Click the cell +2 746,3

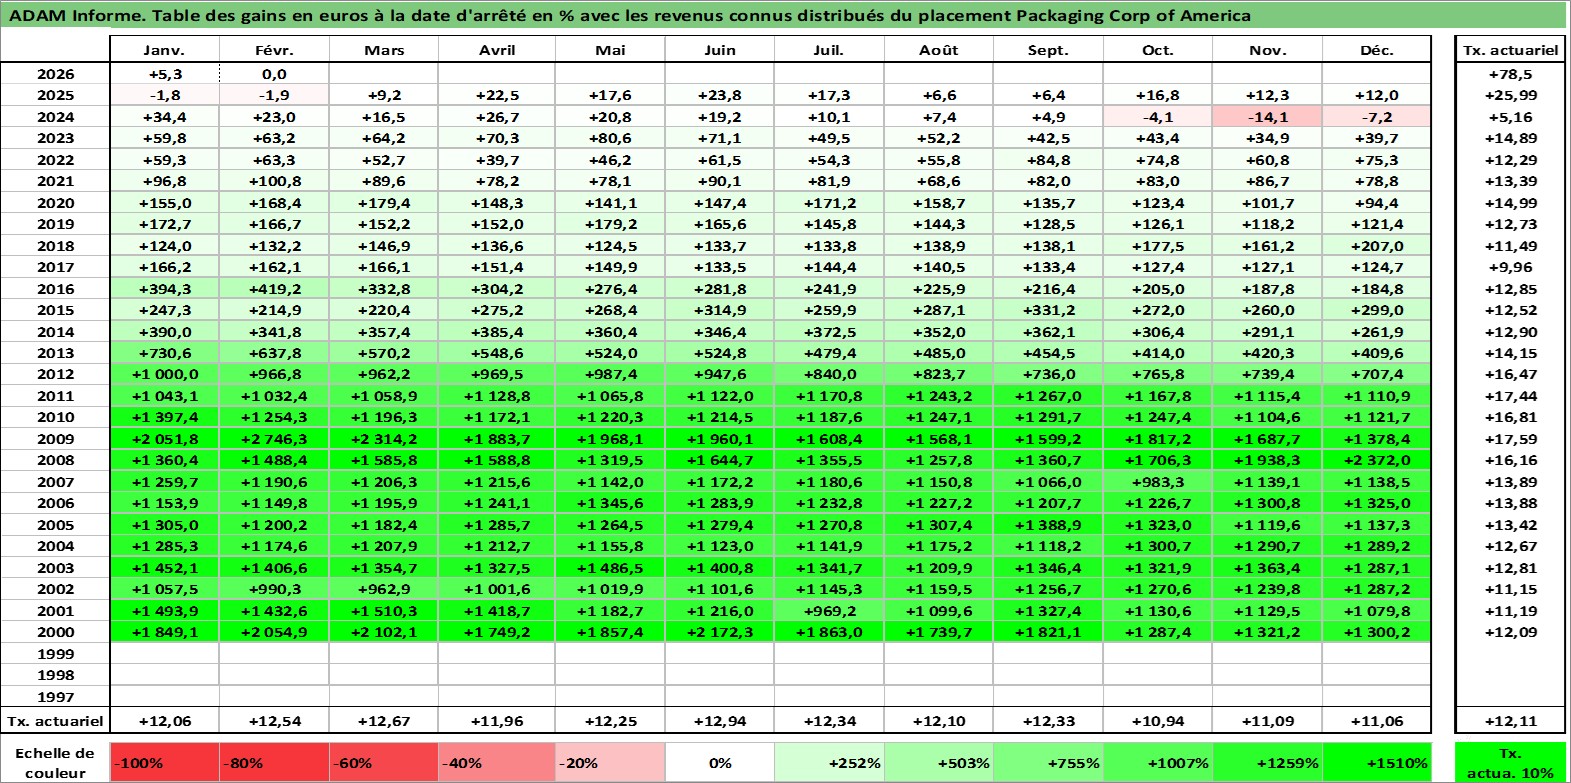[x=274, y=439]
